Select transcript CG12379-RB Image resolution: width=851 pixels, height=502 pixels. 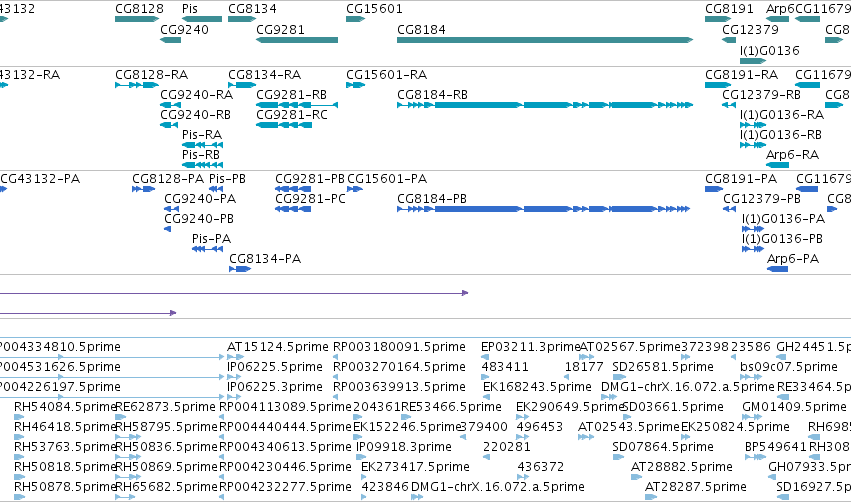click(761, 94)
